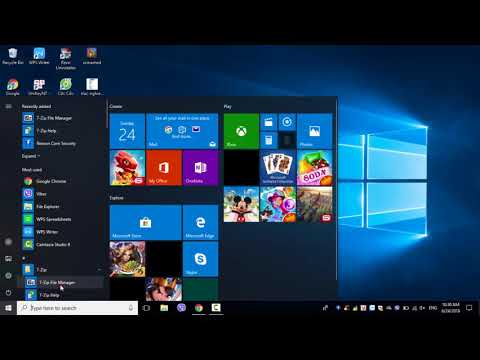480x360 pixels.
Task: Launch the Mickey Mouse Disney game tile
Action: click(241, 204)
